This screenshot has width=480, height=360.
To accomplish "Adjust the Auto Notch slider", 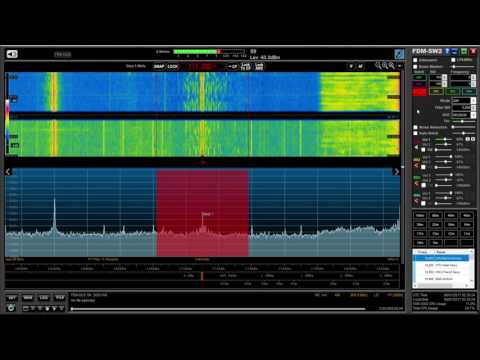I will 464,133.
